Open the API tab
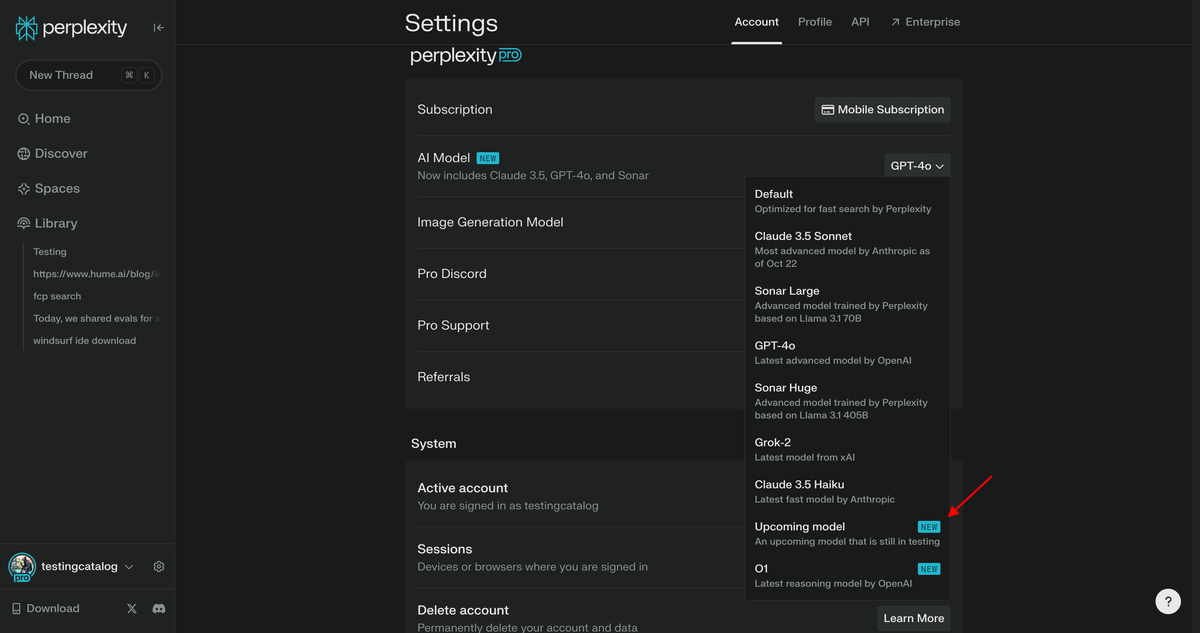Screen dimensions: 1200x633 point(860,21)
